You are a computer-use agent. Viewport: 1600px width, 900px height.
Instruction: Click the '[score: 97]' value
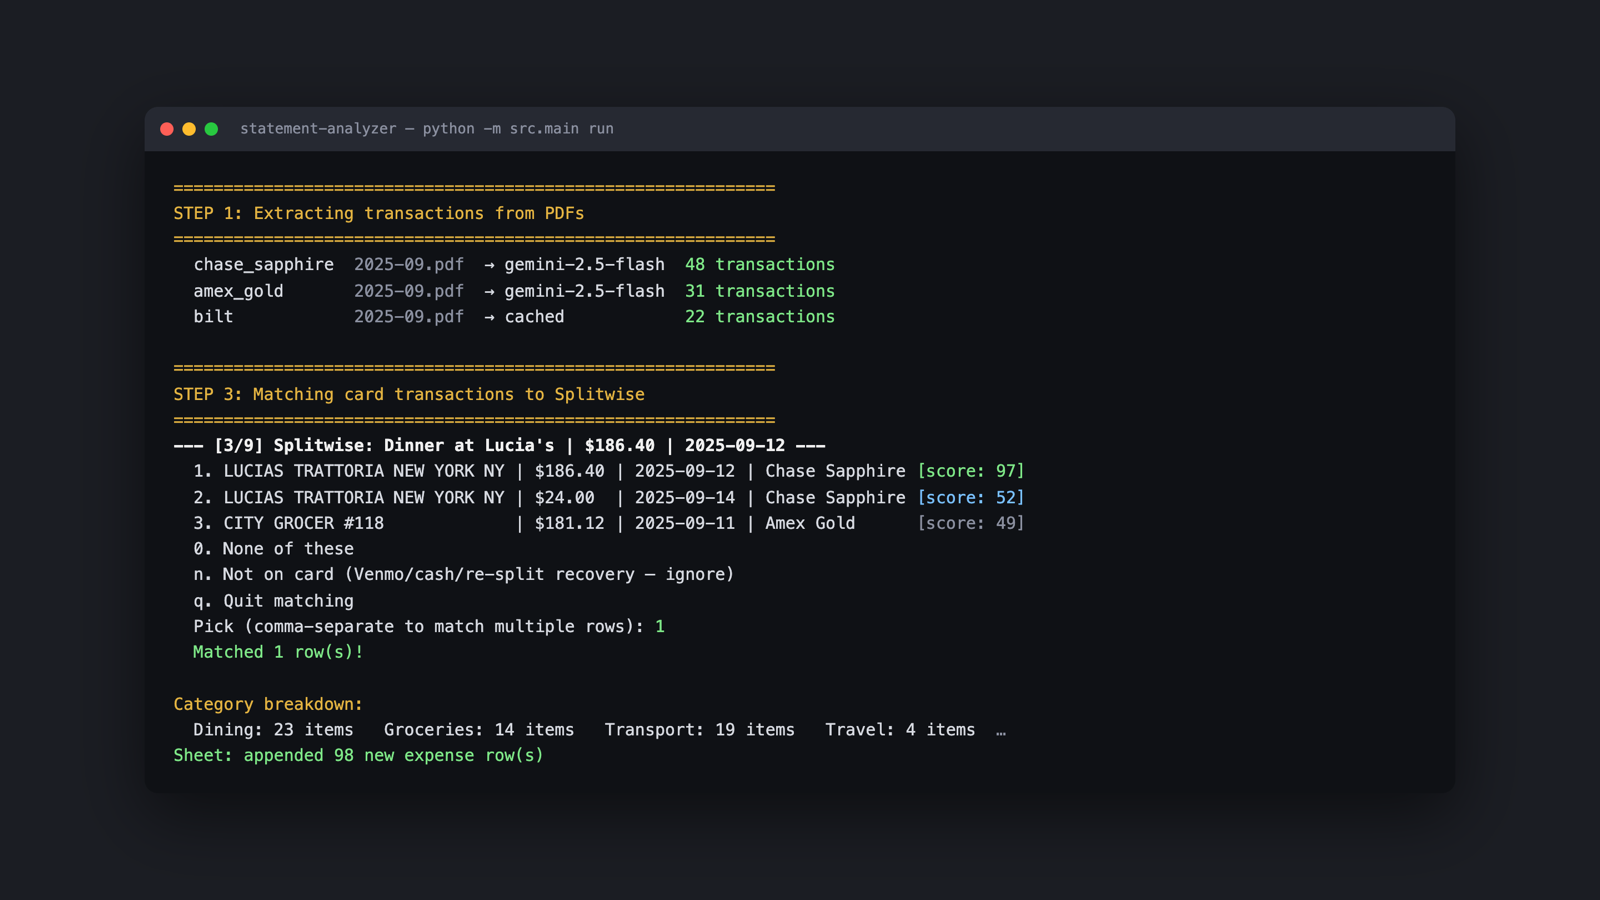(971, 471)
